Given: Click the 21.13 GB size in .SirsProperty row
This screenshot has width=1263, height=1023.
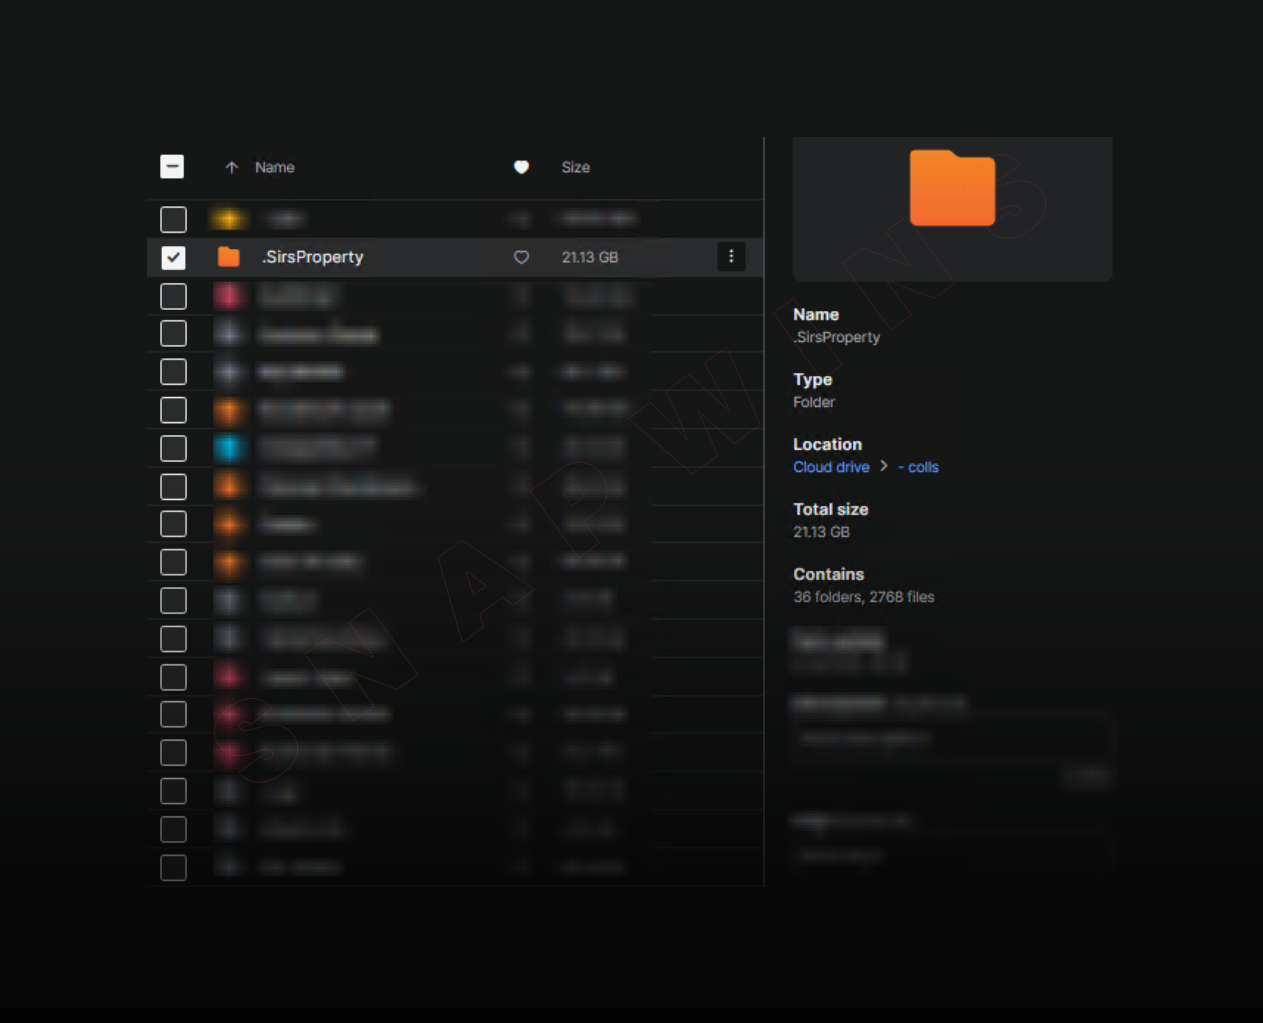Looking at the screenshot, I should tap(589, 257).
